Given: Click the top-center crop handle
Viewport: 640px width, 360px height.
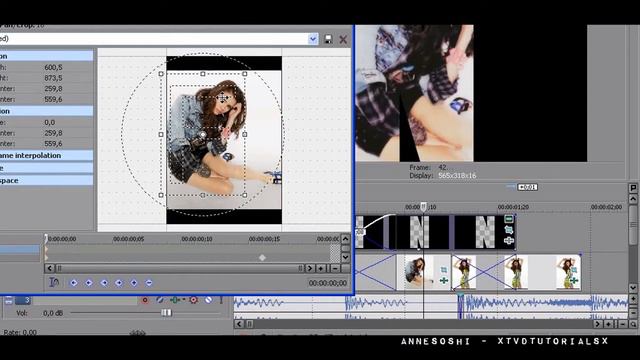Looking at the screenshot, I should pyautogui.click(x=203, y=74).
